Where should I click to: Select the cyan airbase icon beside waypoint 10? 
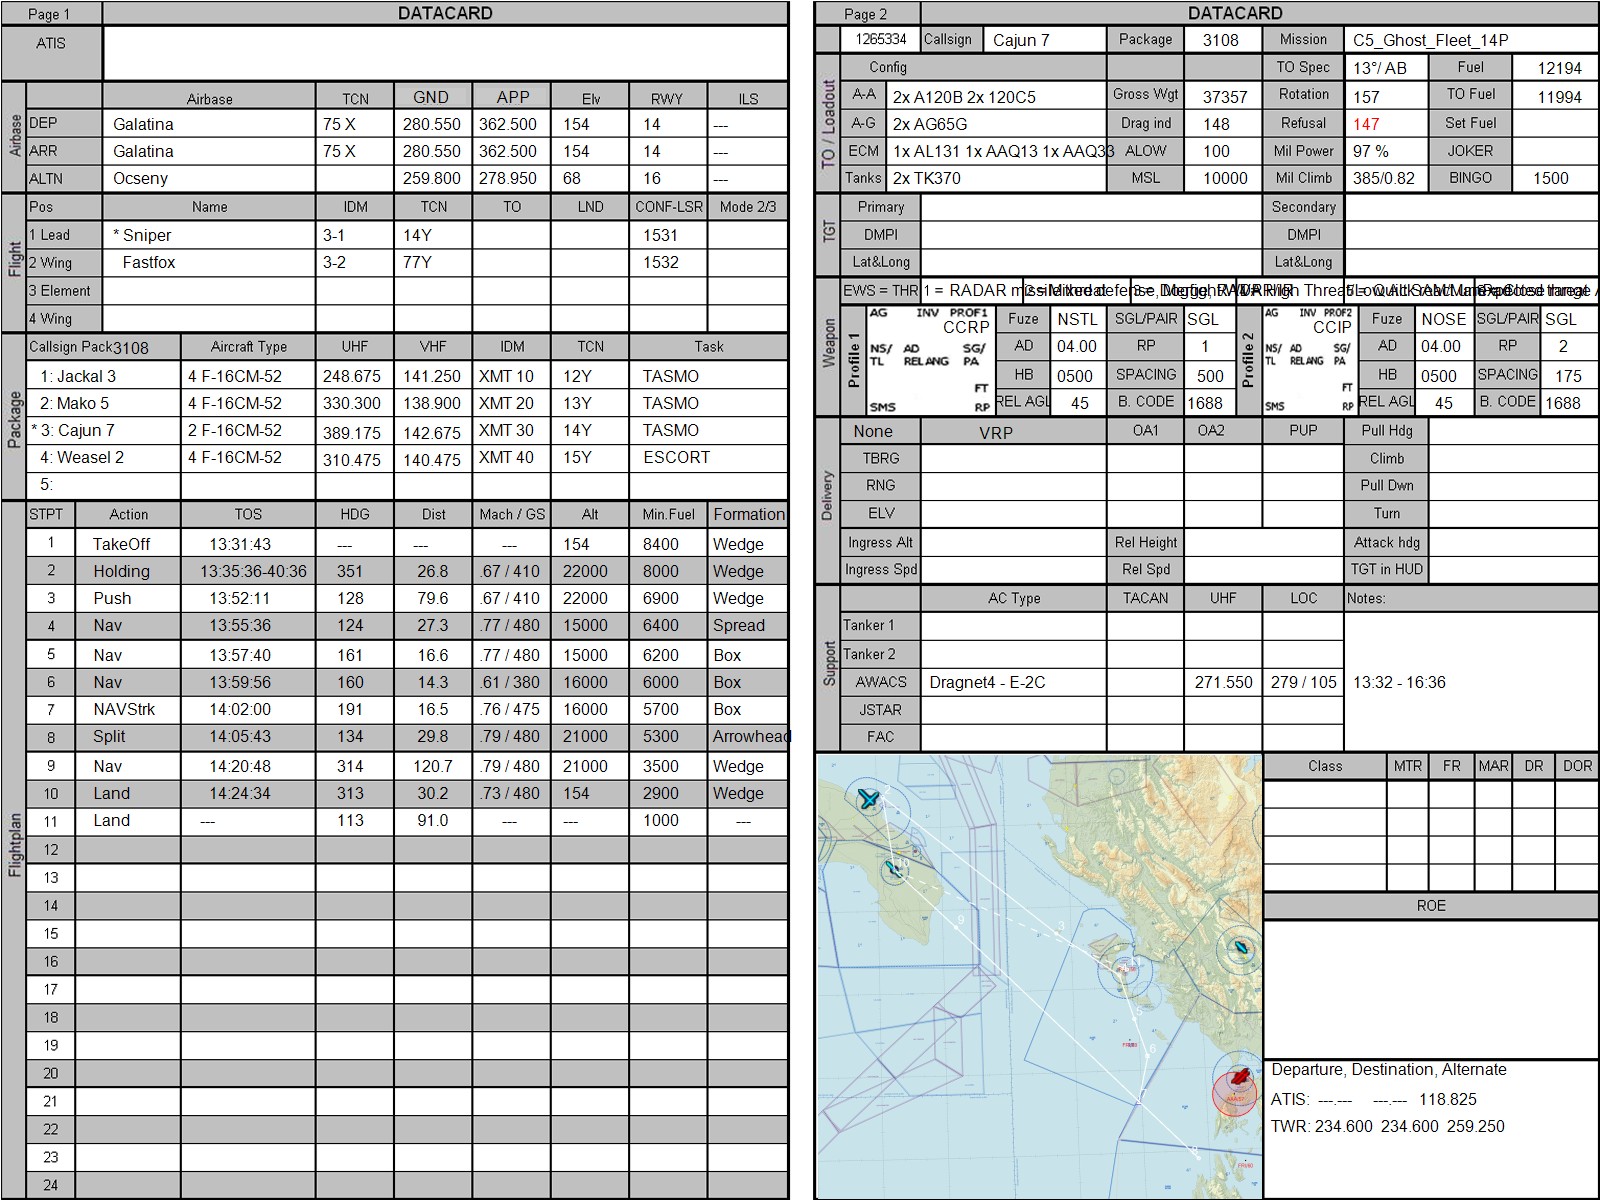(x=893, y=870)
